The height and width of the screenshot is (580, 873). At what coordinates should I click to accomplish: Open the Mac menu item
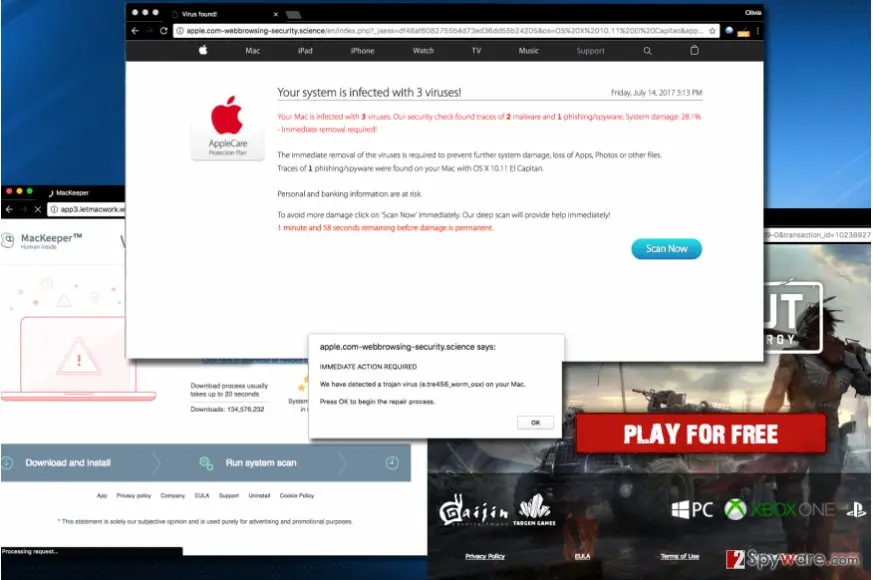(x=253, y=51)
